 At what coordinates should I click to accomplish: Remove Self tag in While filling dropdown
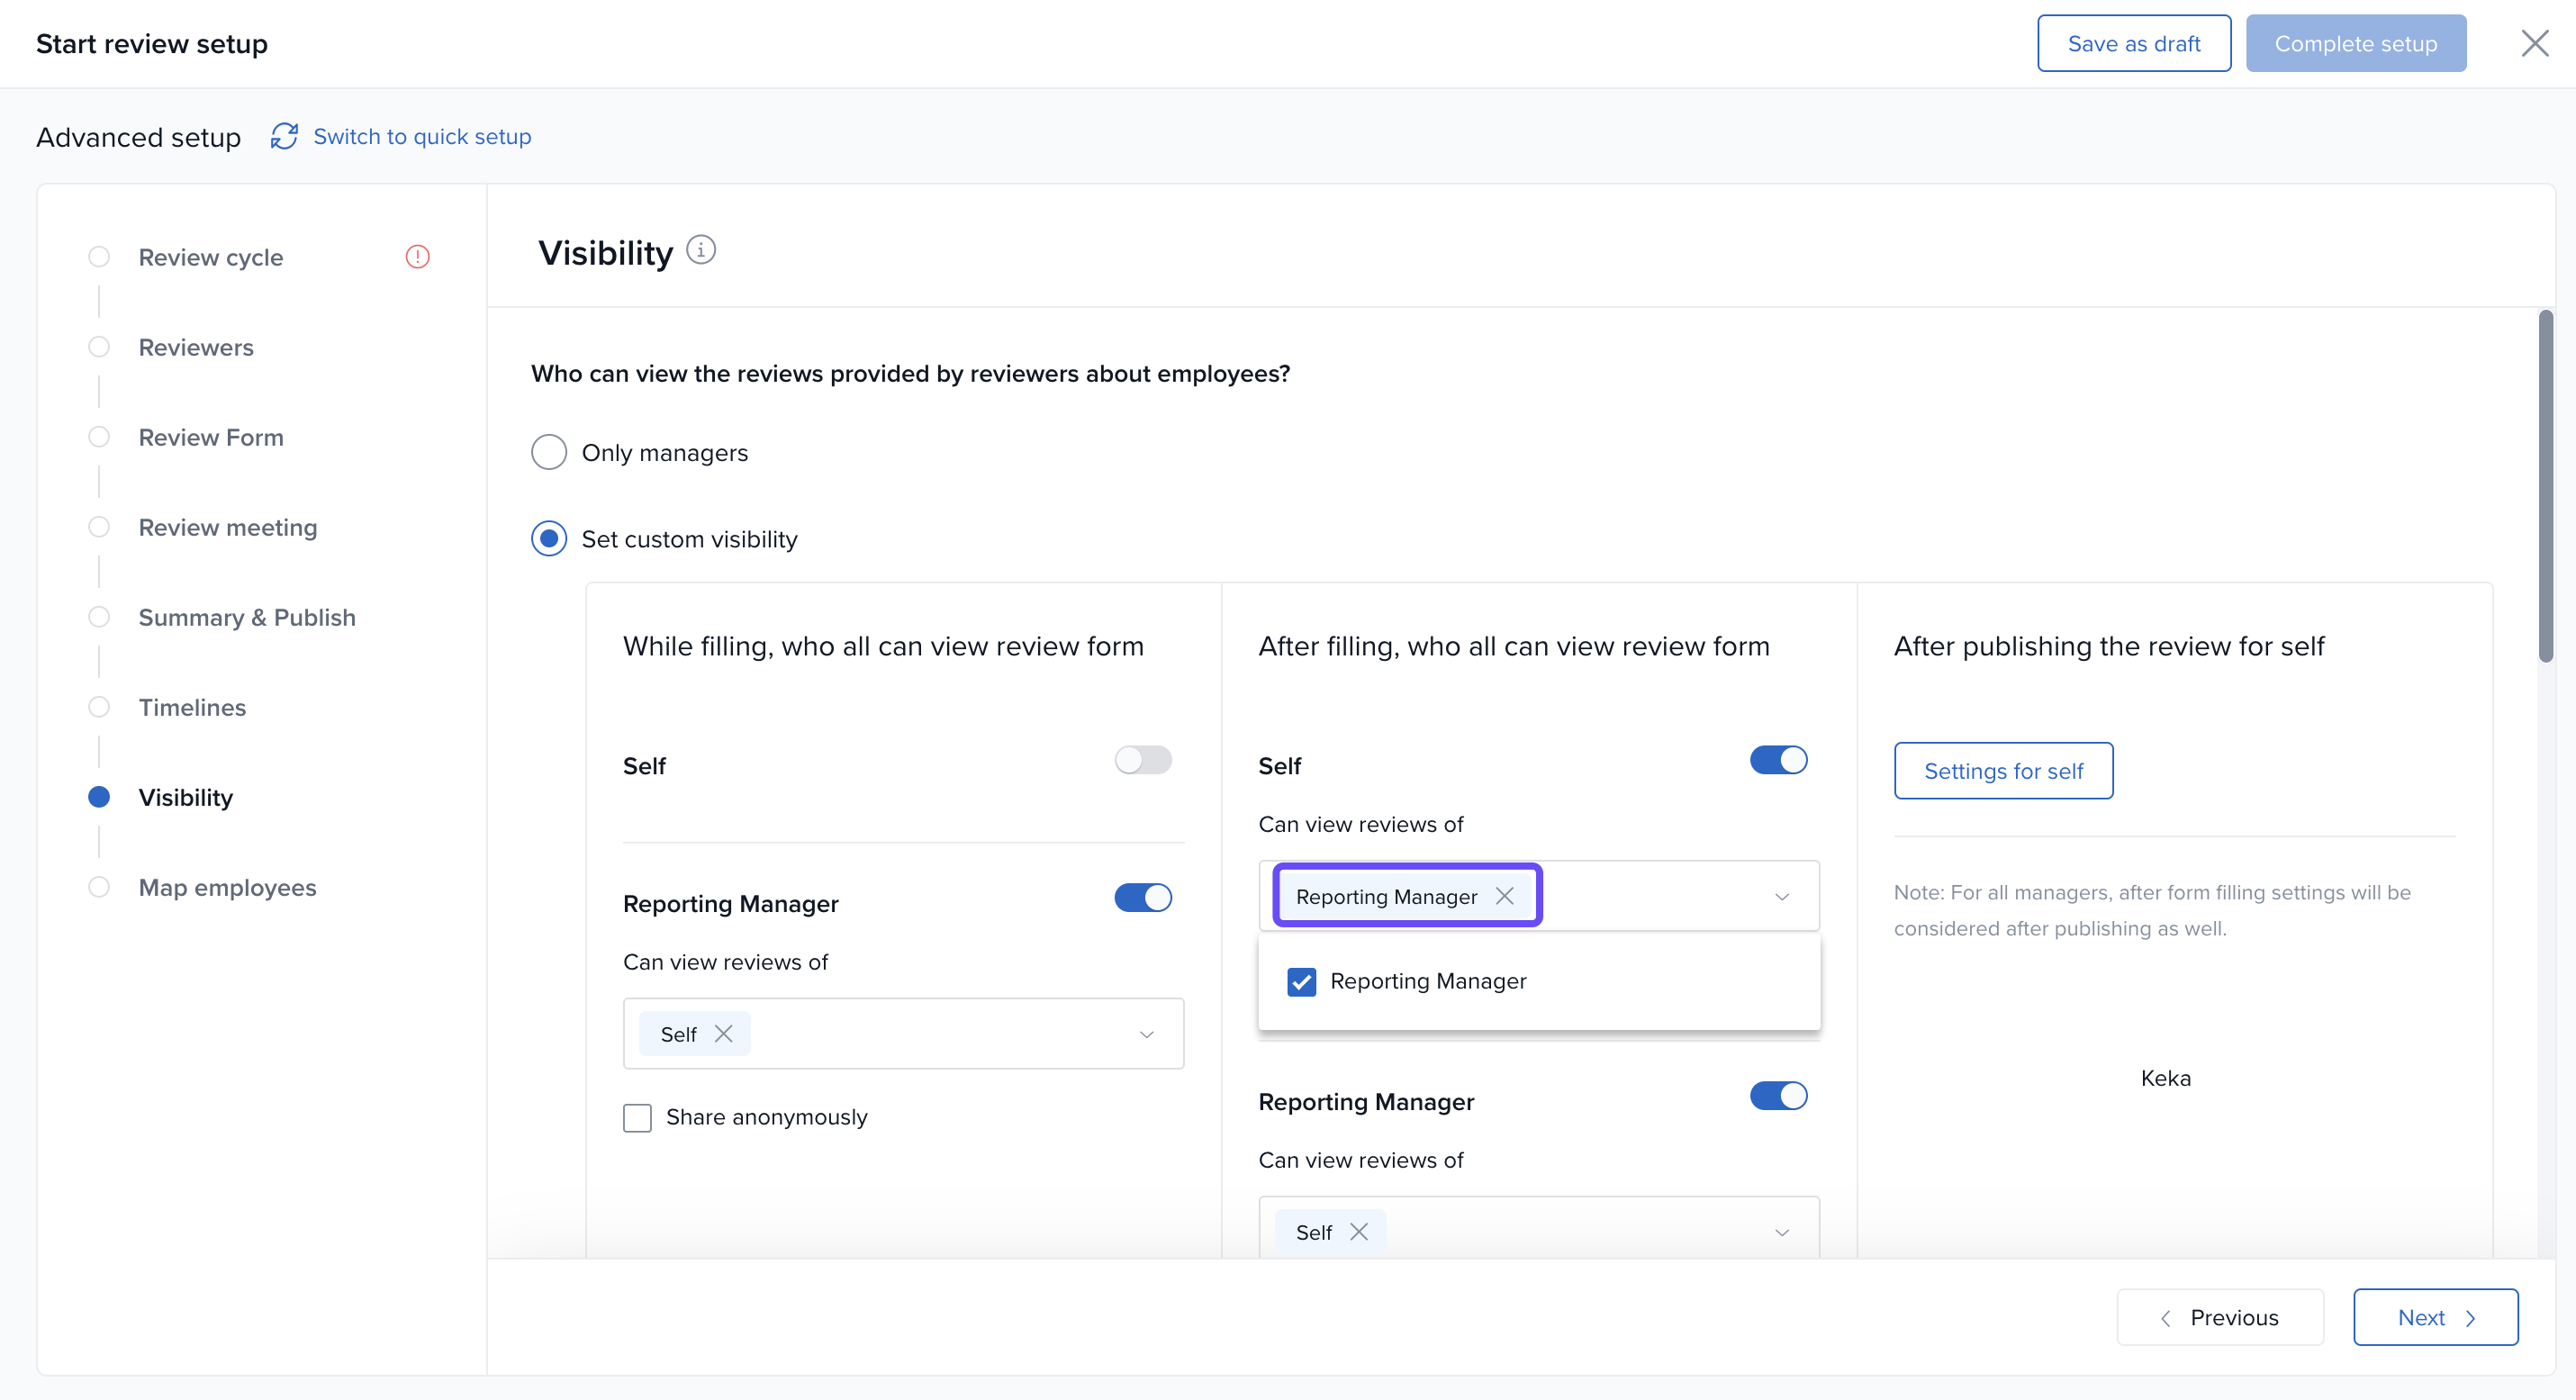[724, 1034]
